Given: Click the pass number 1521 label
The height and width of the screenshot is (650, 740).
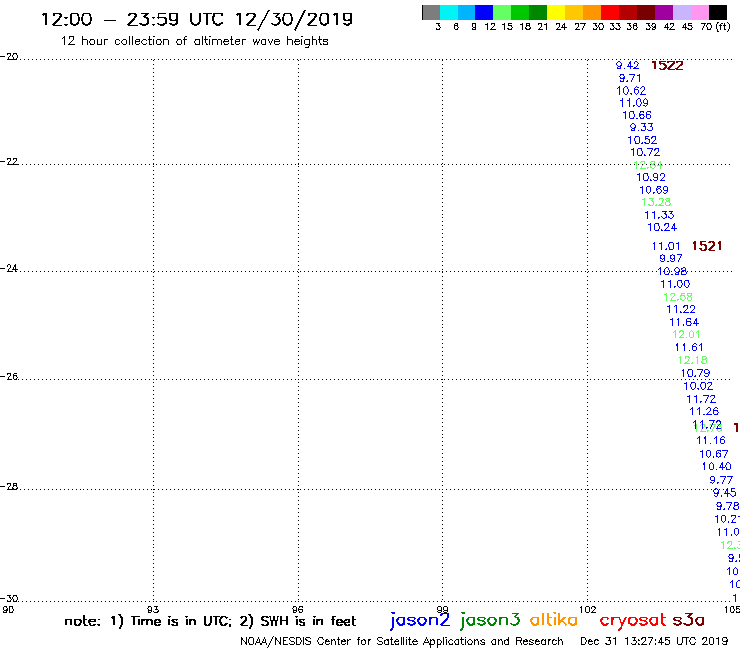Looking at the screenshot, I should tap(706, 246).
